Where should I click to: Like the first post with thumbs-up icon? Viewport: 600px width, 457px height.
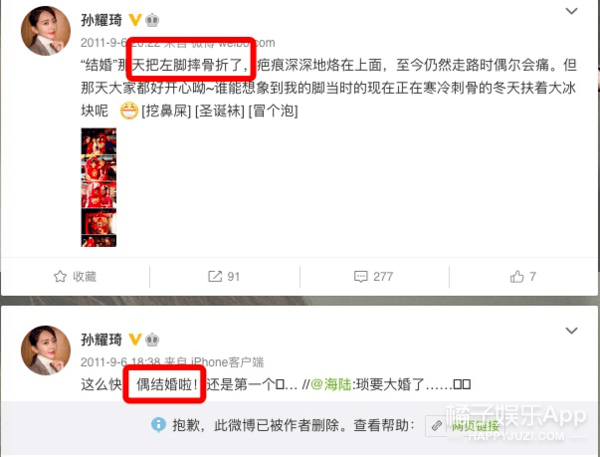[517, 276]
